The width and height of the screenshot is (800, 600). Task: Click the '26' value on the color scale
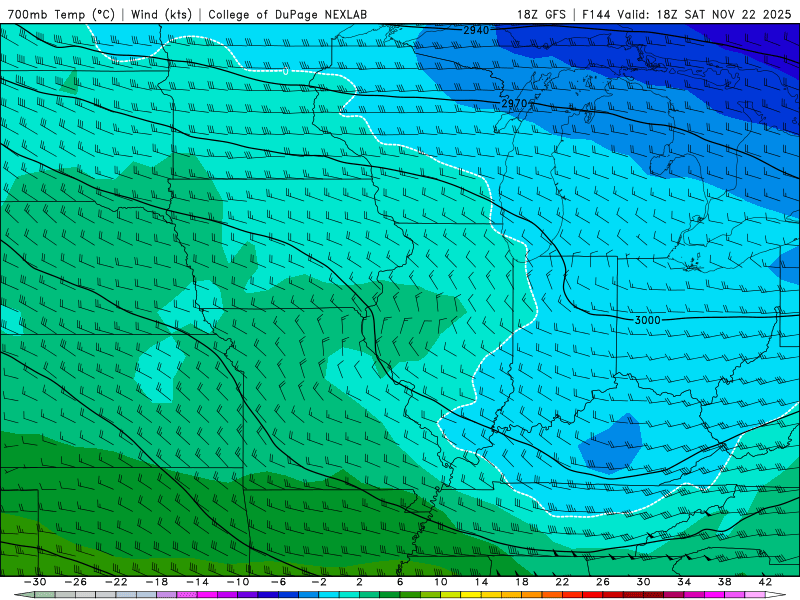pyautogui.click(x=603, y=582)
